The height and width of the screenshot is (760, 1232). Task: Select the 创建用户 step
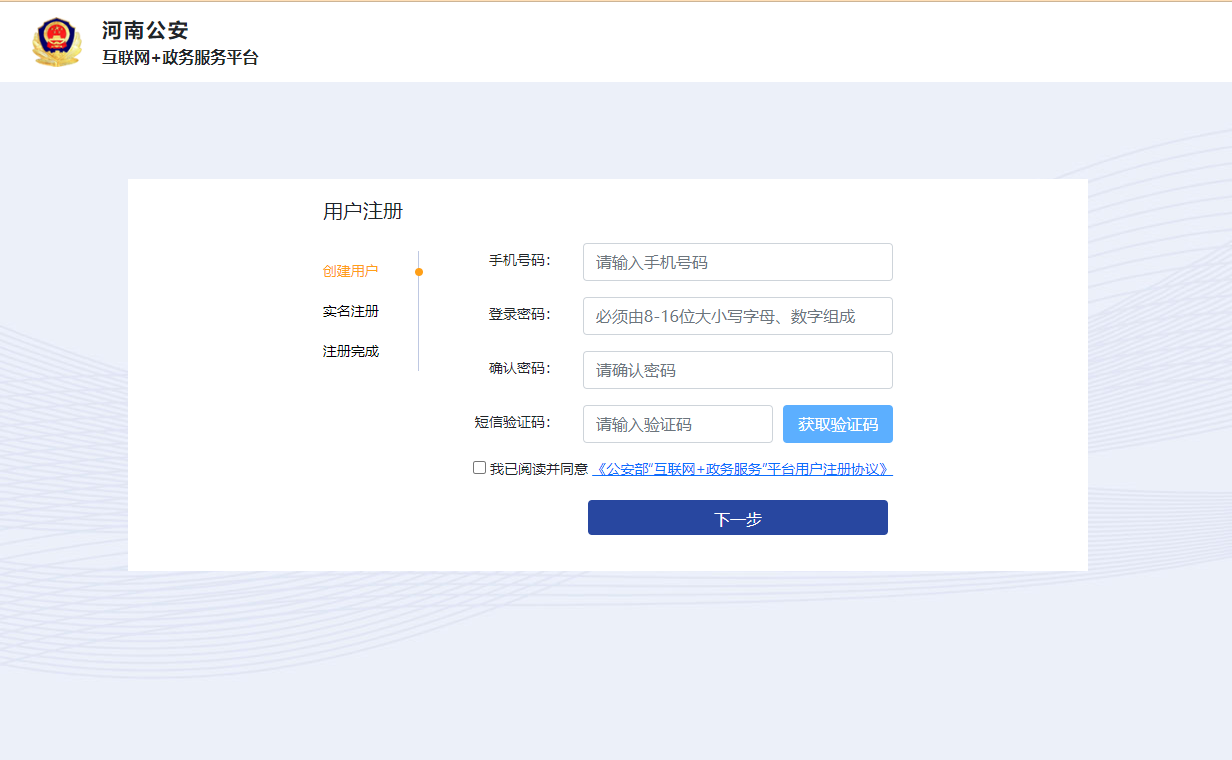pos(350,271)
